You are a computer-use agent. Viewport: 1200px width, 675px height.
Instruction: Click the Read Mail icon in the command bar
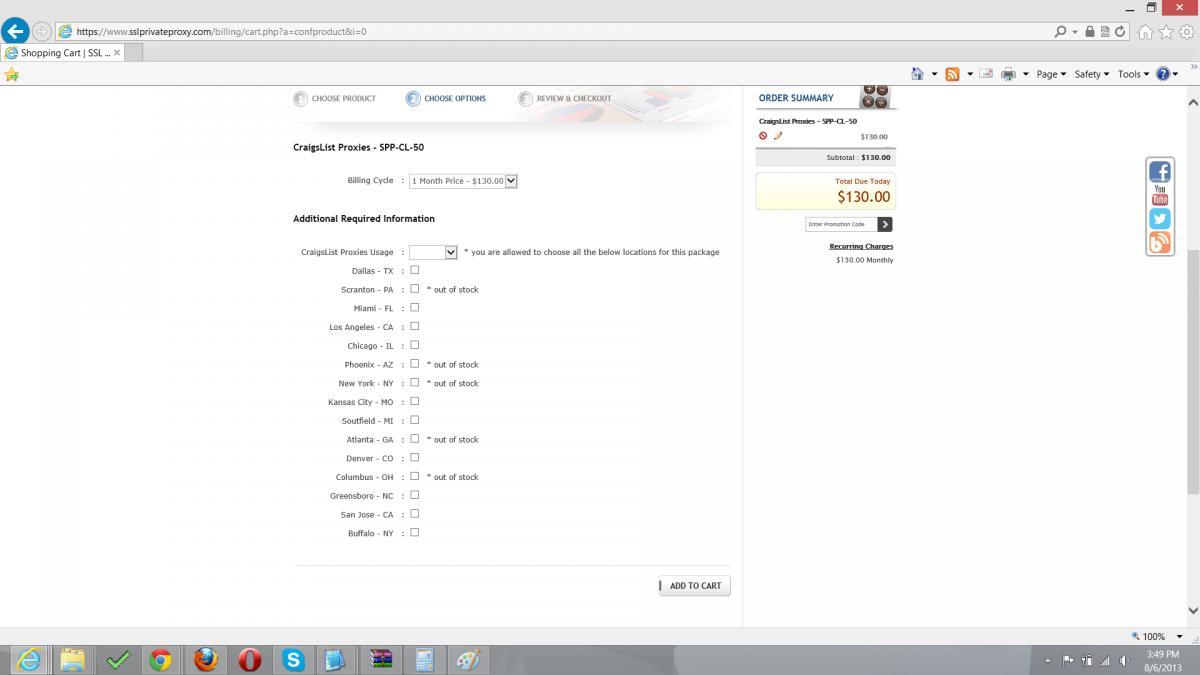click(x=985, y=74)
